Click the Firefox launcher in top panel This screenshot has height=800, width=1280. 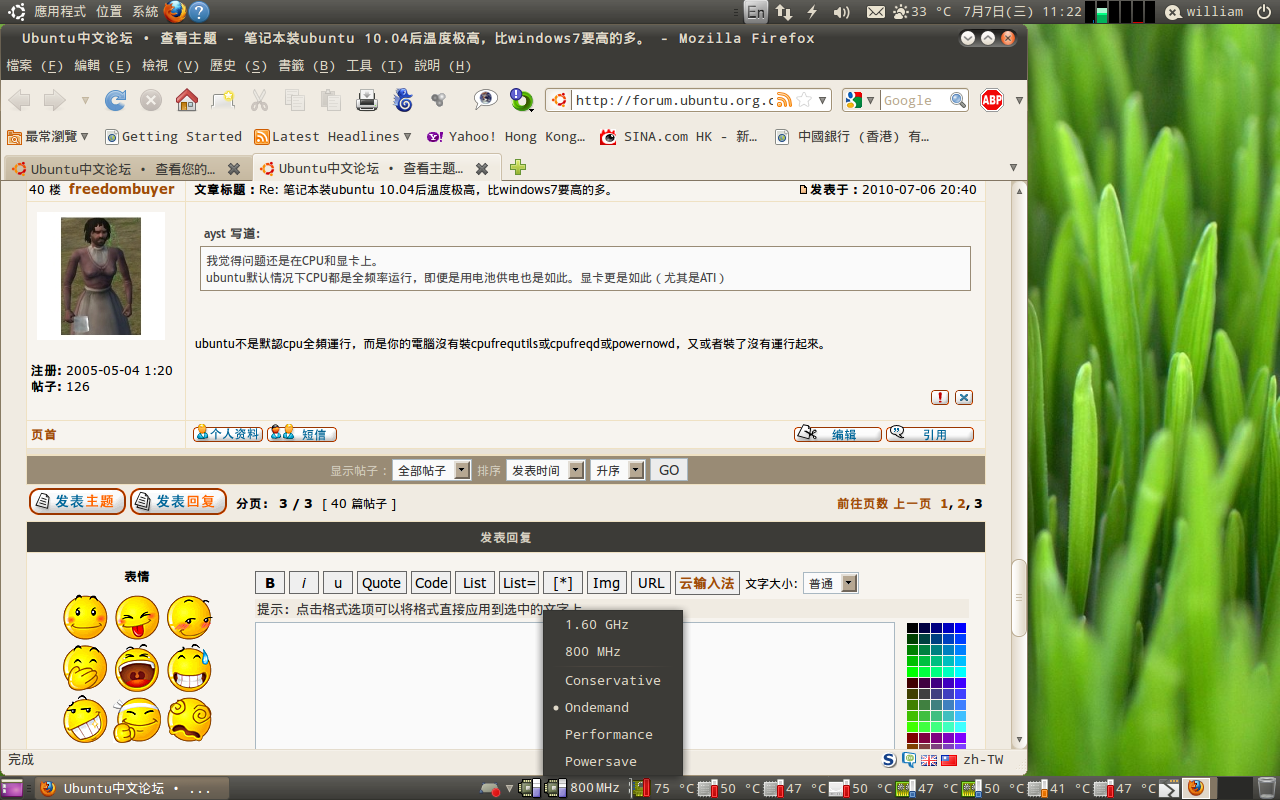(175, 12)
